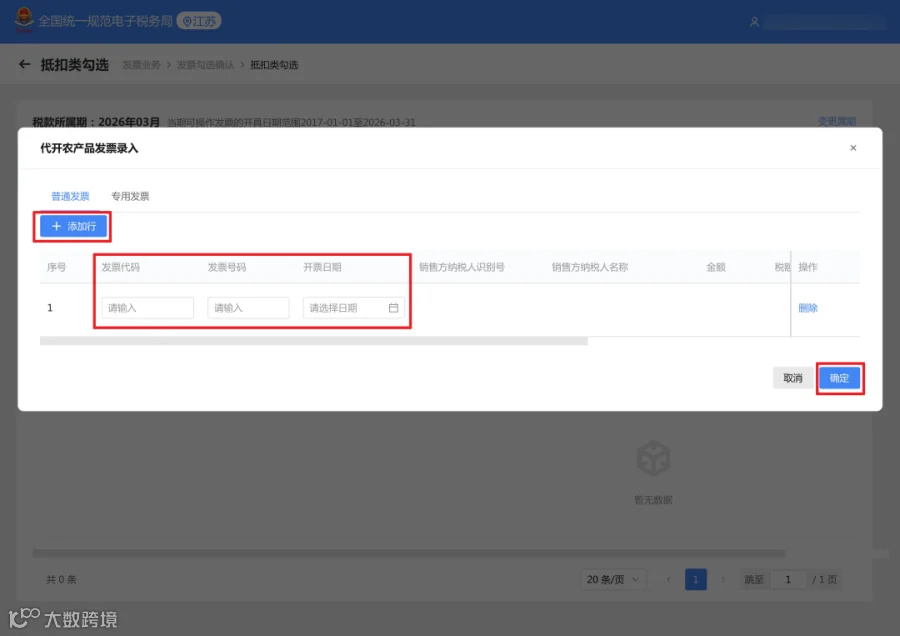Click the 发票业务 breadcrumb link
This screenshot has width=900, height=636.
click(141, 65)
